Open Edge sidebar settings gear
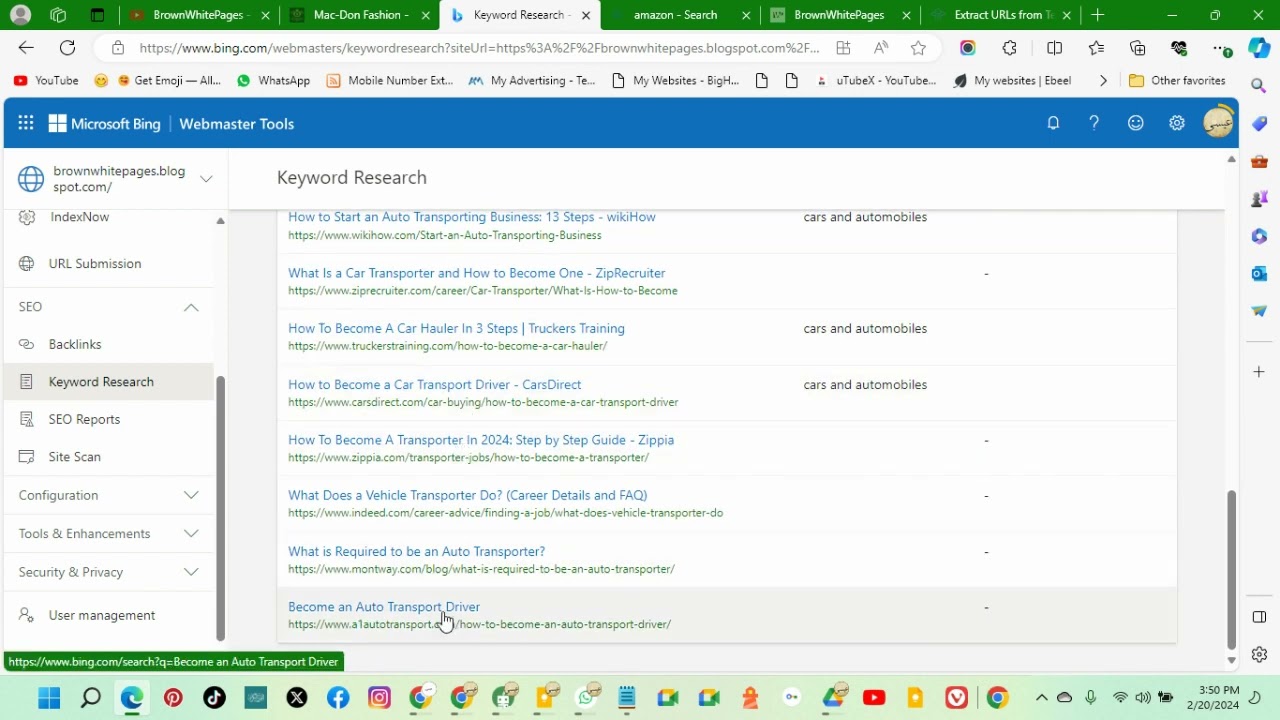The image size is (1280, 720). (x=1259, y=655)
